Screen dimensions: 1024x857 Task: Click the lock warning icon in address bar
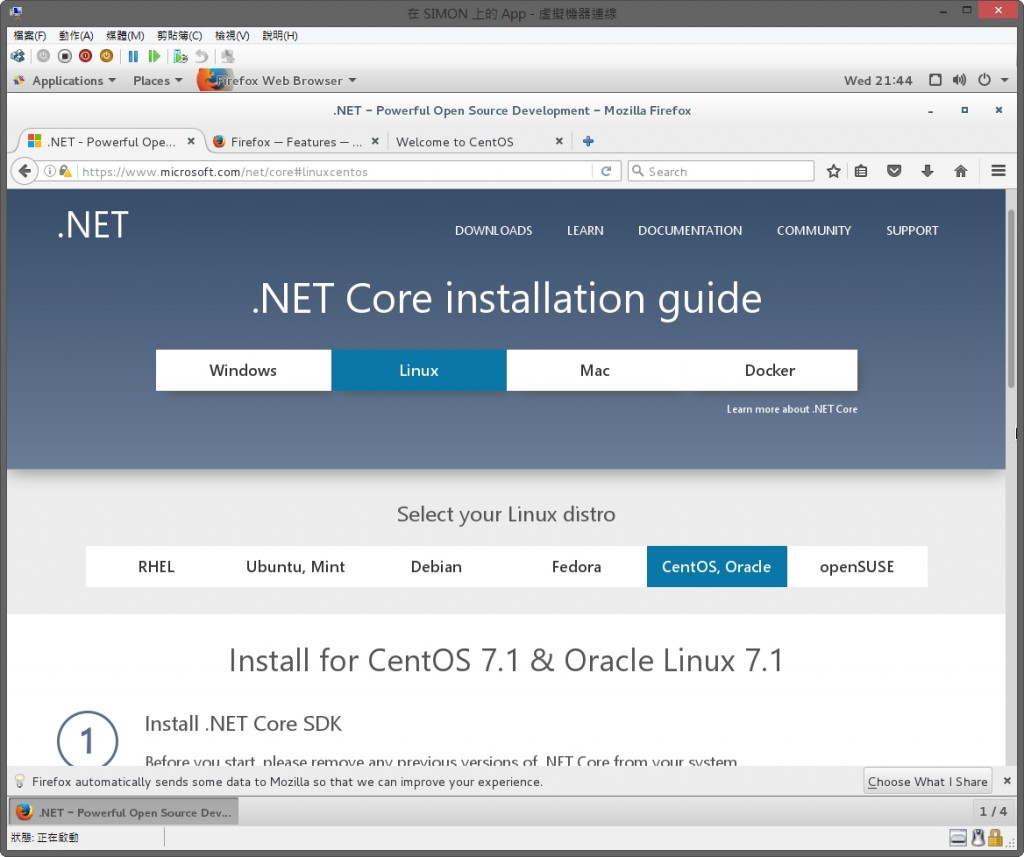tap(65, 171)
